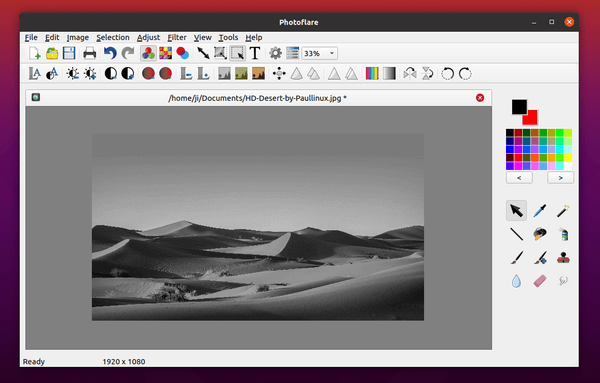Click the grey Redo arrow icon
The image size is (600, 383).
coord(128,53)
